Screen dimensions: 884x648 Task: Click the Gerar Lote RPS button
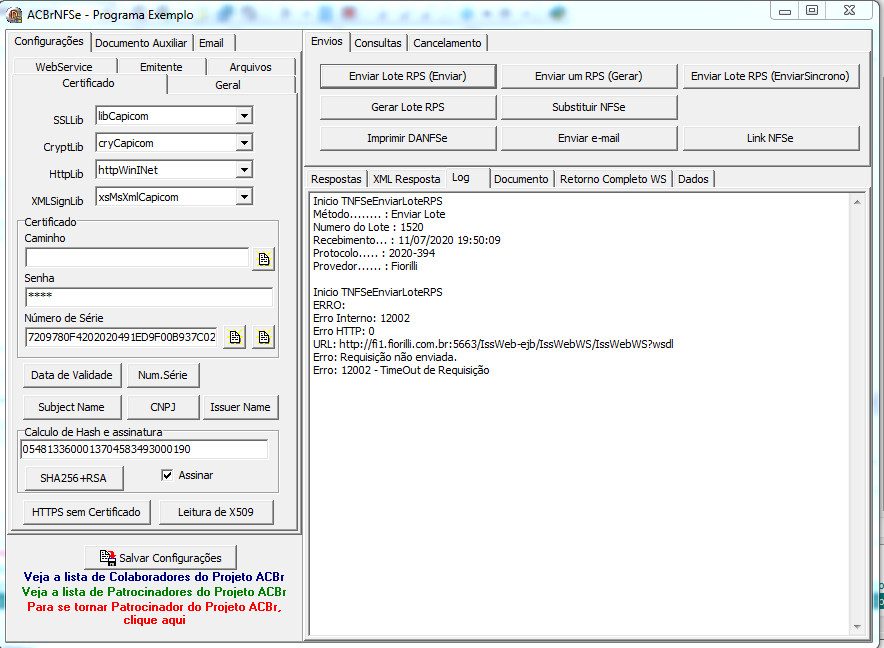408,107
